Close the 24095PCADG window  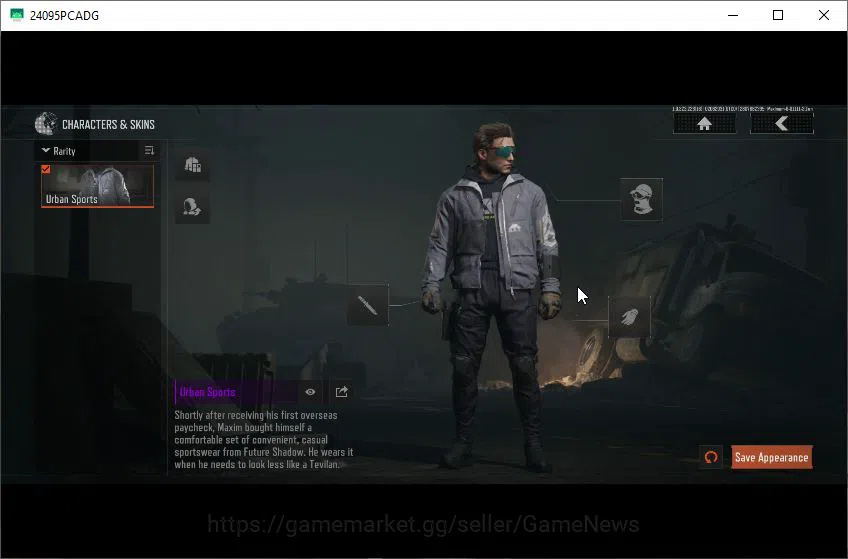point(824,15)
